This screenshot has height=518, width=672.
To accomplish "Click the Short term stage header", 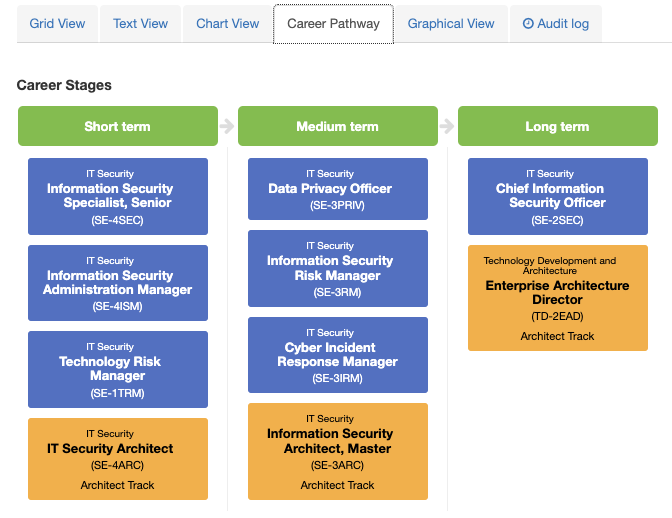I will pyautogui.click(x=117, y=127).
